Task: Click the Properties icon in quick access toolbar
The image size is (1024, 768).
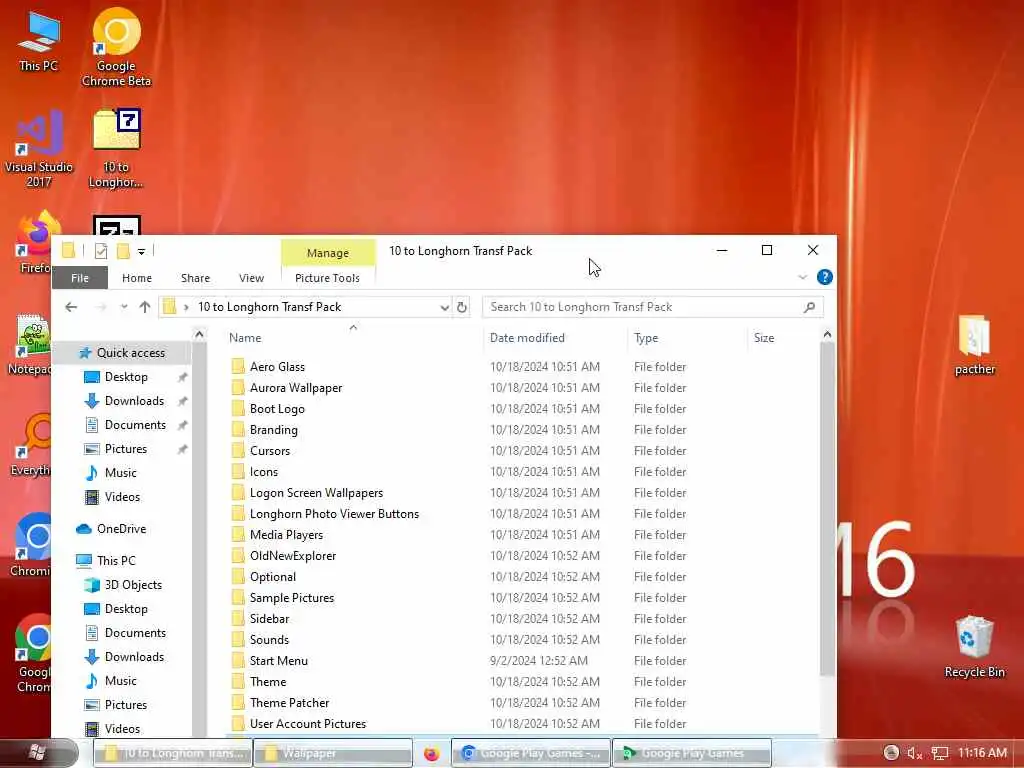Action: tap(101, 251)
